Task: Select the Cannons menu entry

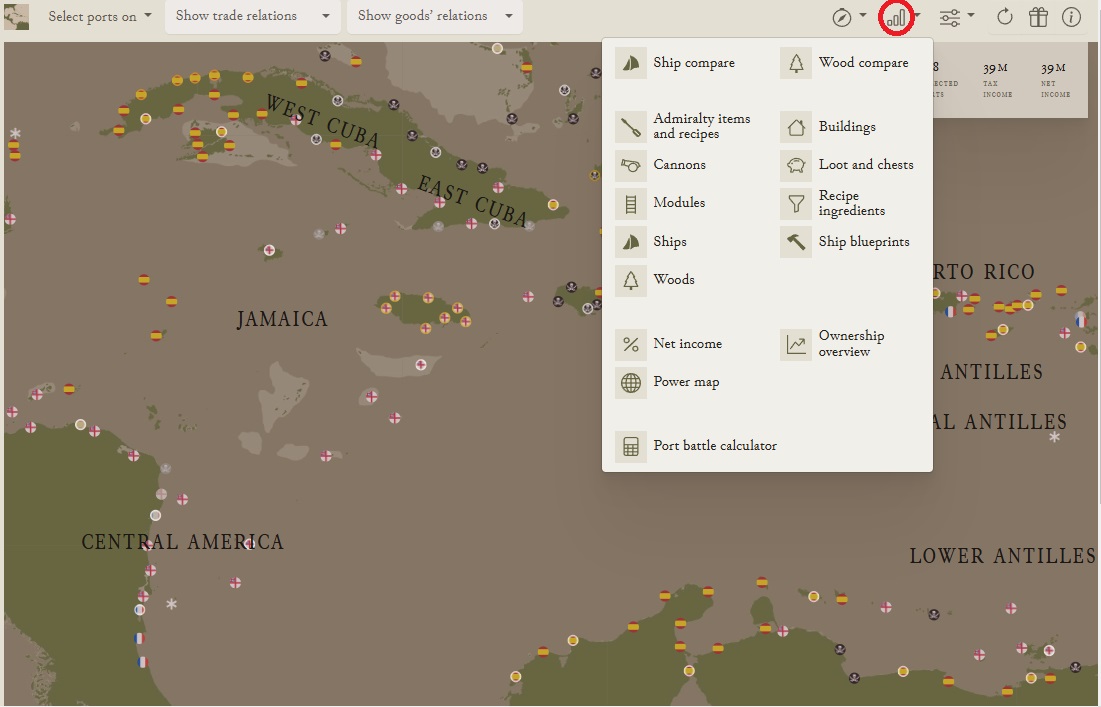Action: point(678,164)
